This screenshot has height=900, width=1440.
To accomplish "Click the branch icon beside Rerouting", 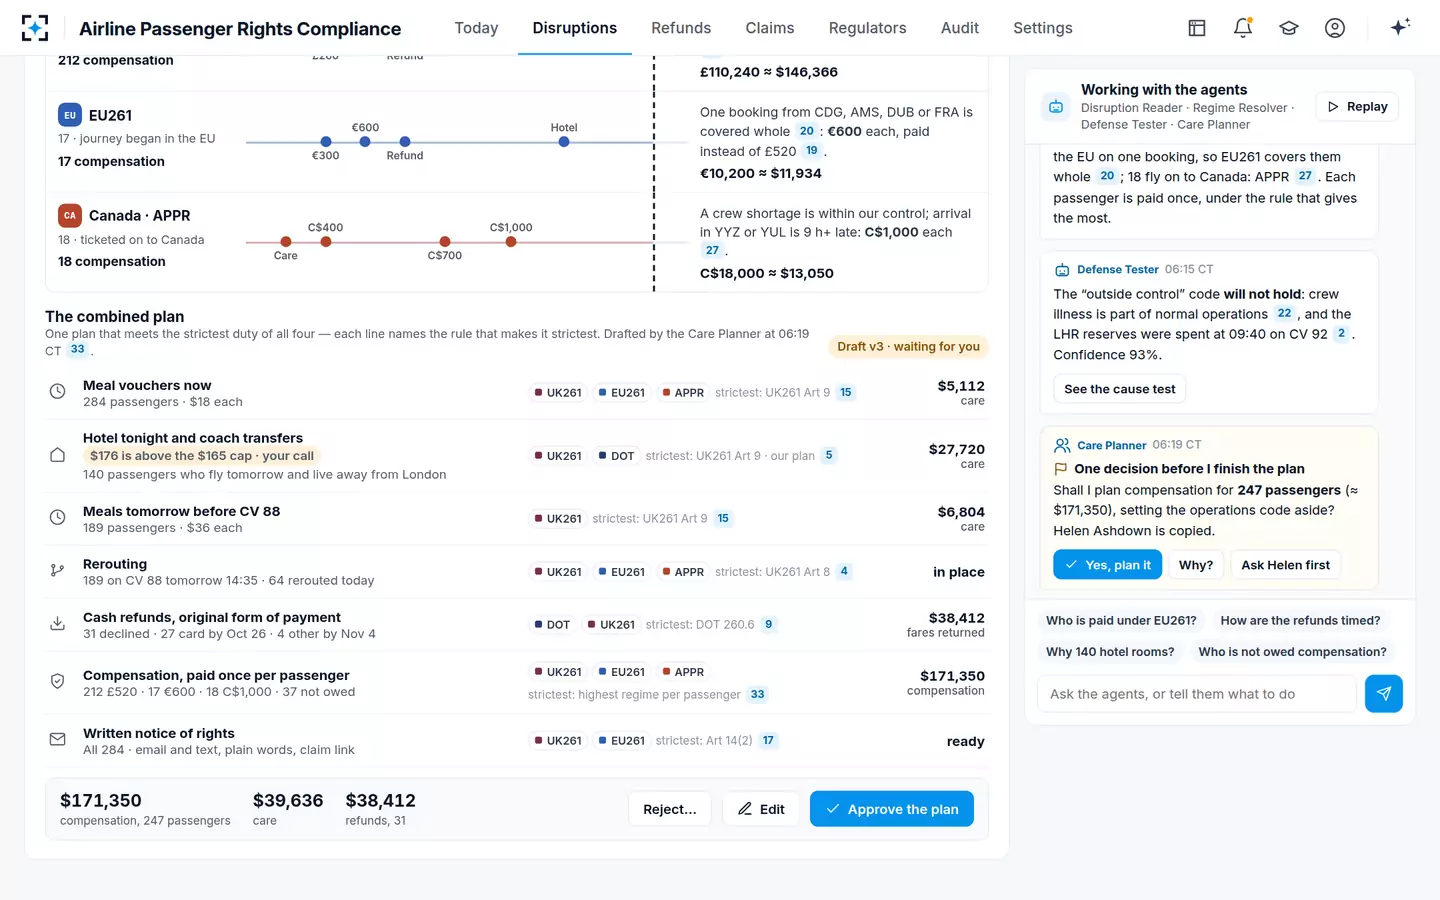I will click(58, 571).
